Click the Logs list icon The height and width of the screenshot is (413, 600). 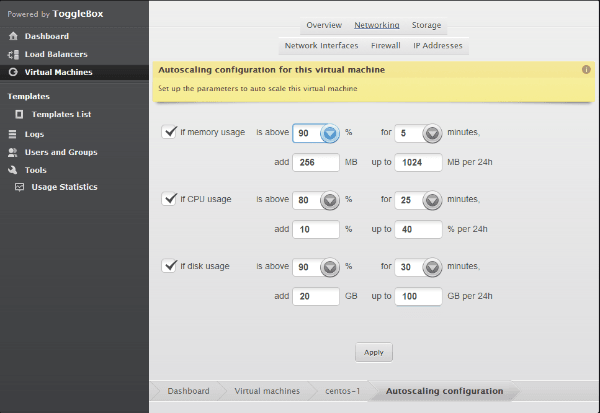pyautogui.click(x=13, y=134)
